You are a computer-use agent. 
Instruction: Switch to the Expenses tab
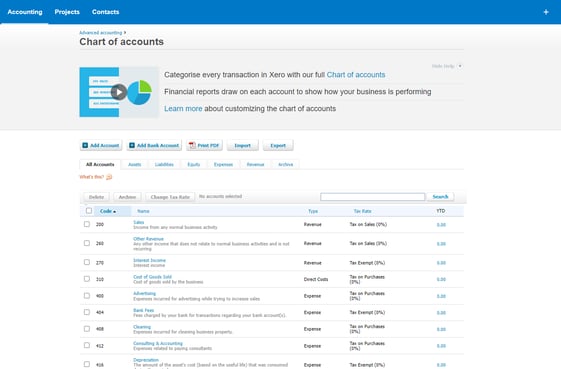click(223, 164)
